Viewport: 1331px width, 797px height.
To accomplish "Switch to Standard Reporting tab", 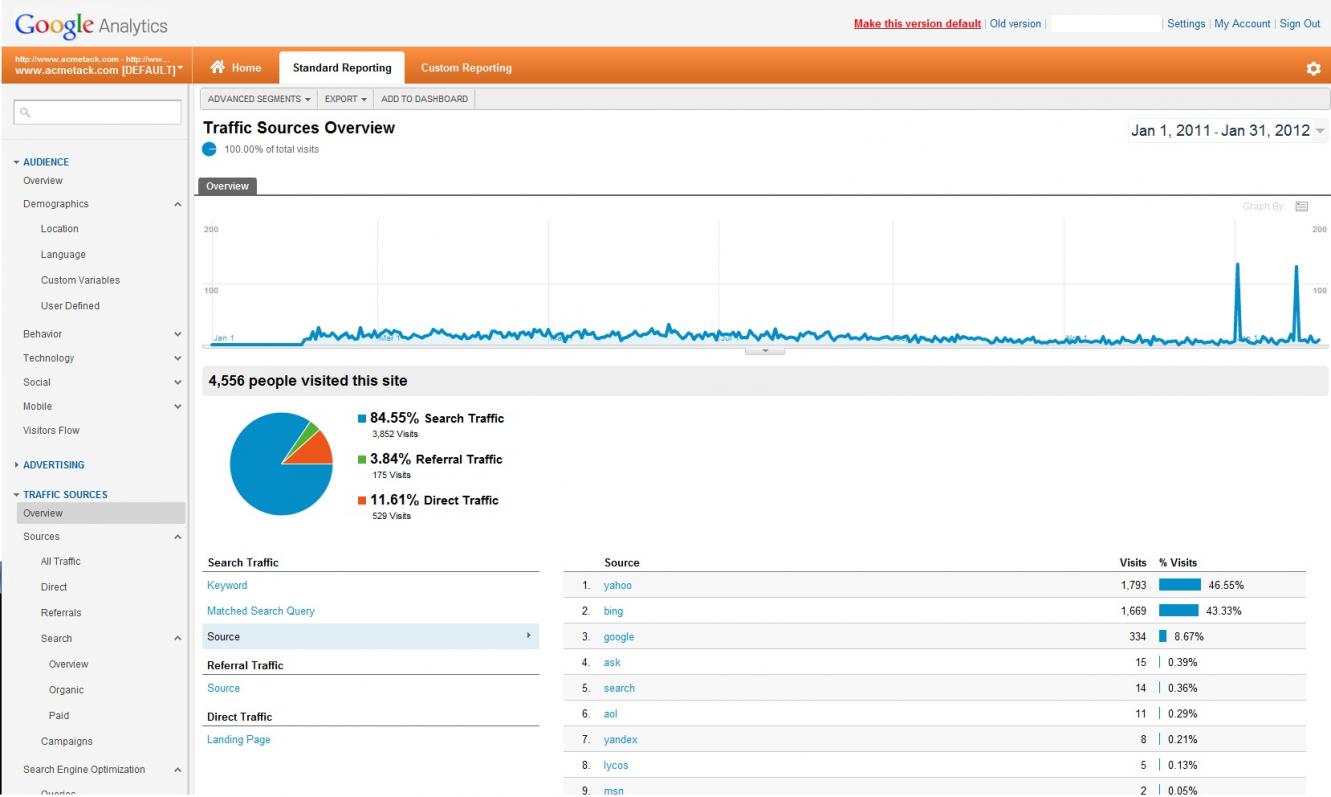I will click(x=342, y=68).
